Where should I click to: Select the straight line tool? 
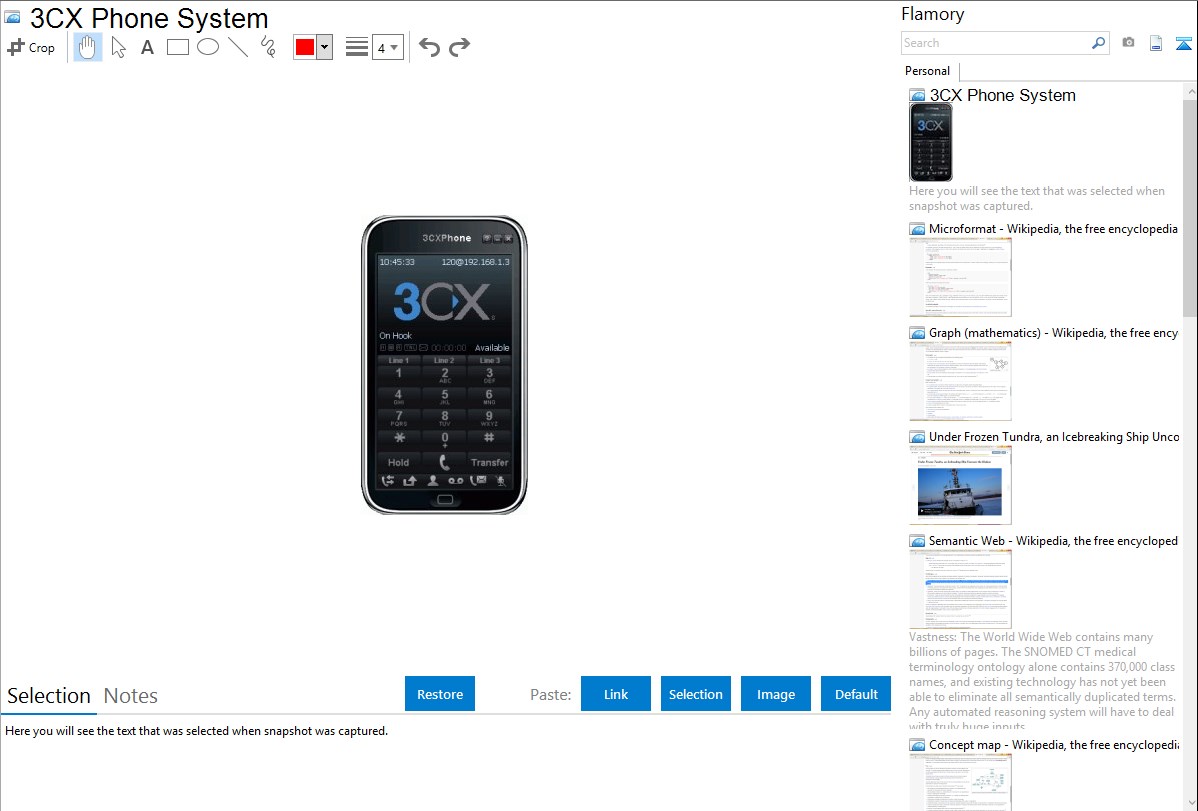click(x=238, y=47)
